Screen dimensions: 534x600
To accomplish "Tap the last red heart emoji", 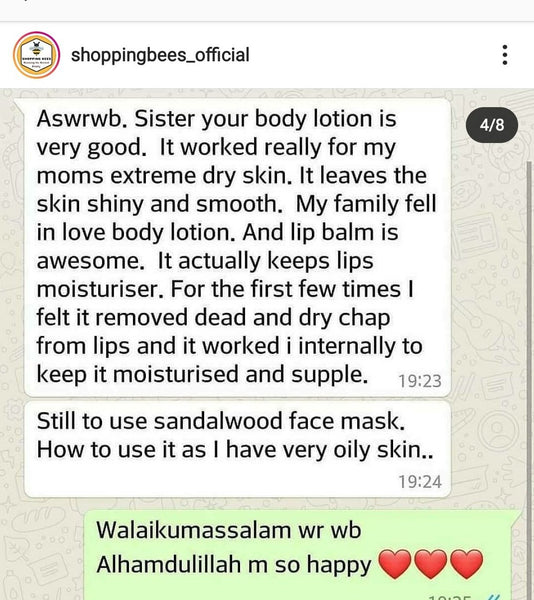I will pyautogui.click(x=466, y=564).
